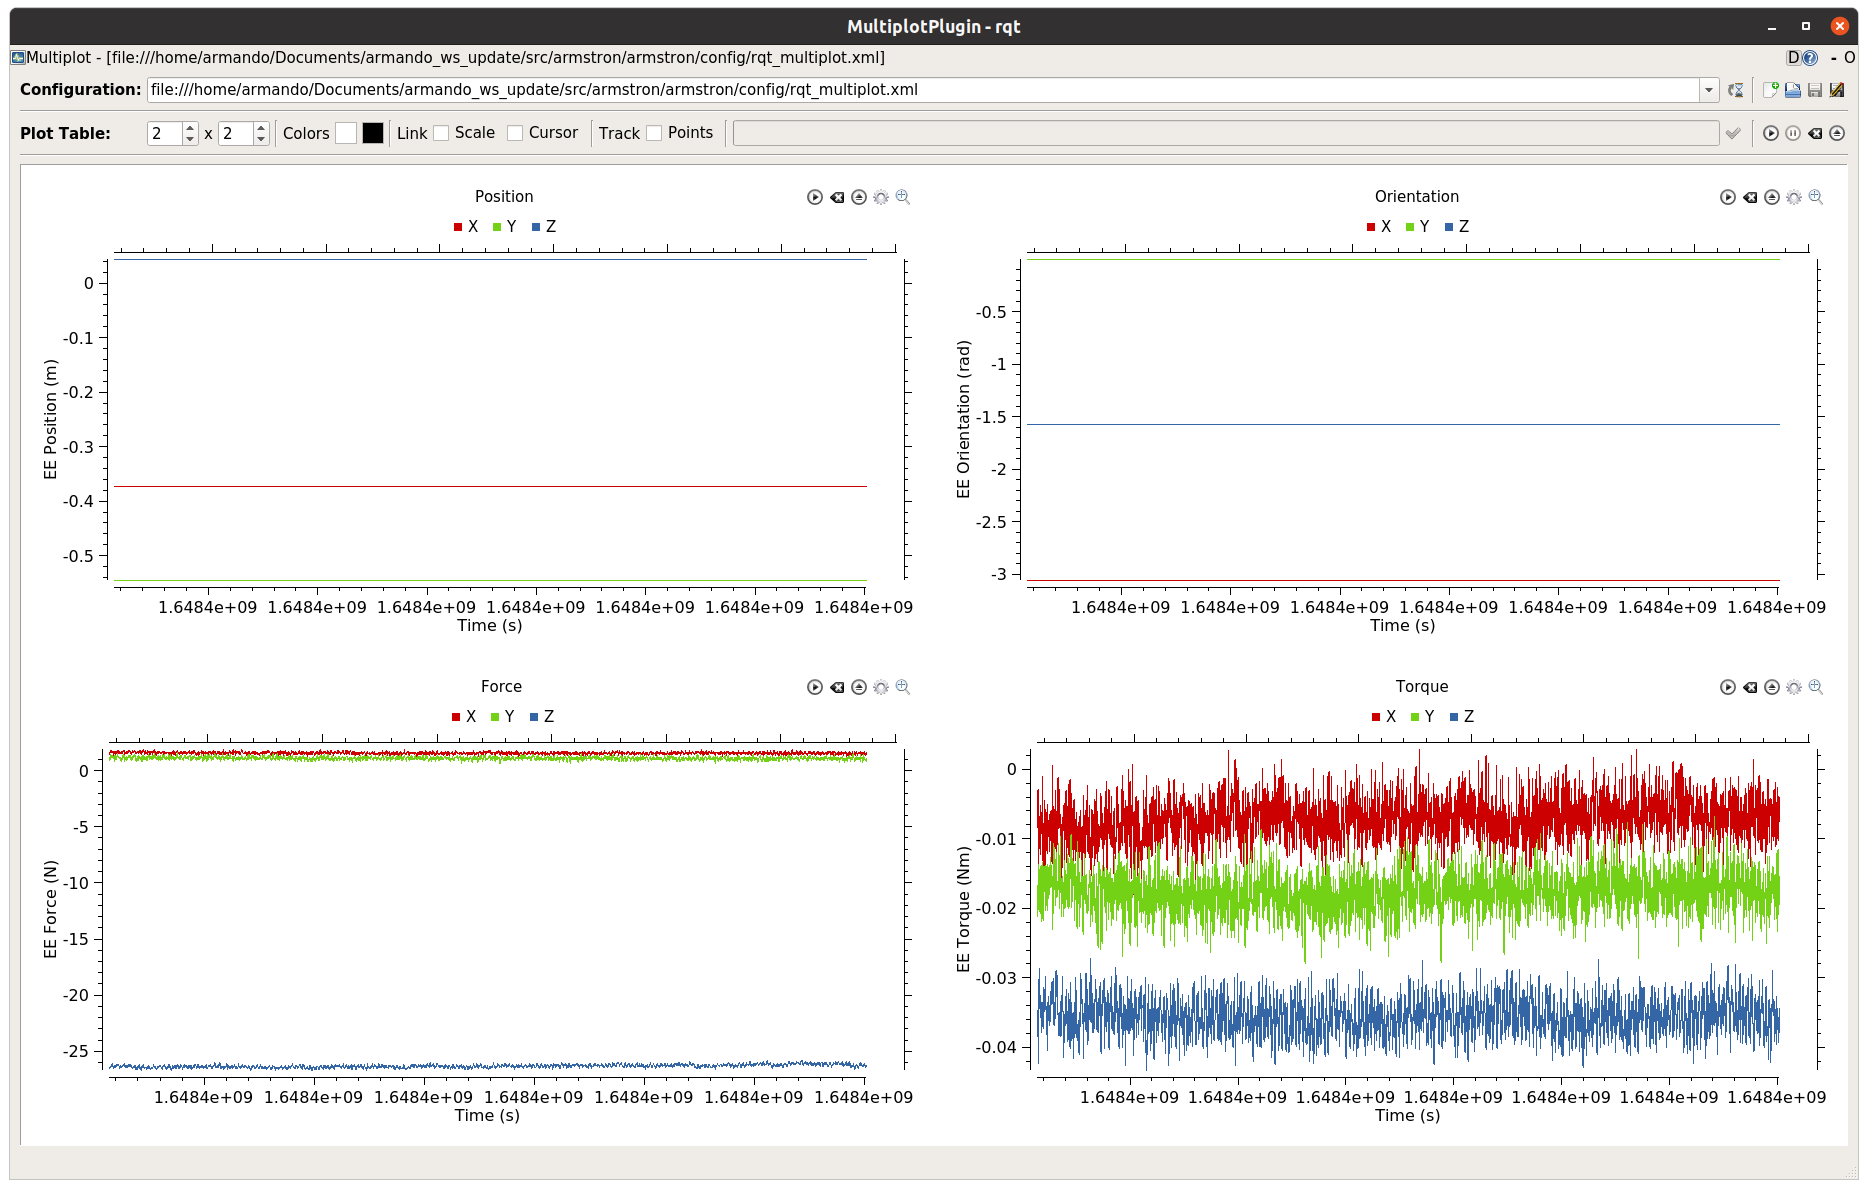Enable the Link Cursor checkbox
1868x1189 pixels.
click(x=515, y=133)
